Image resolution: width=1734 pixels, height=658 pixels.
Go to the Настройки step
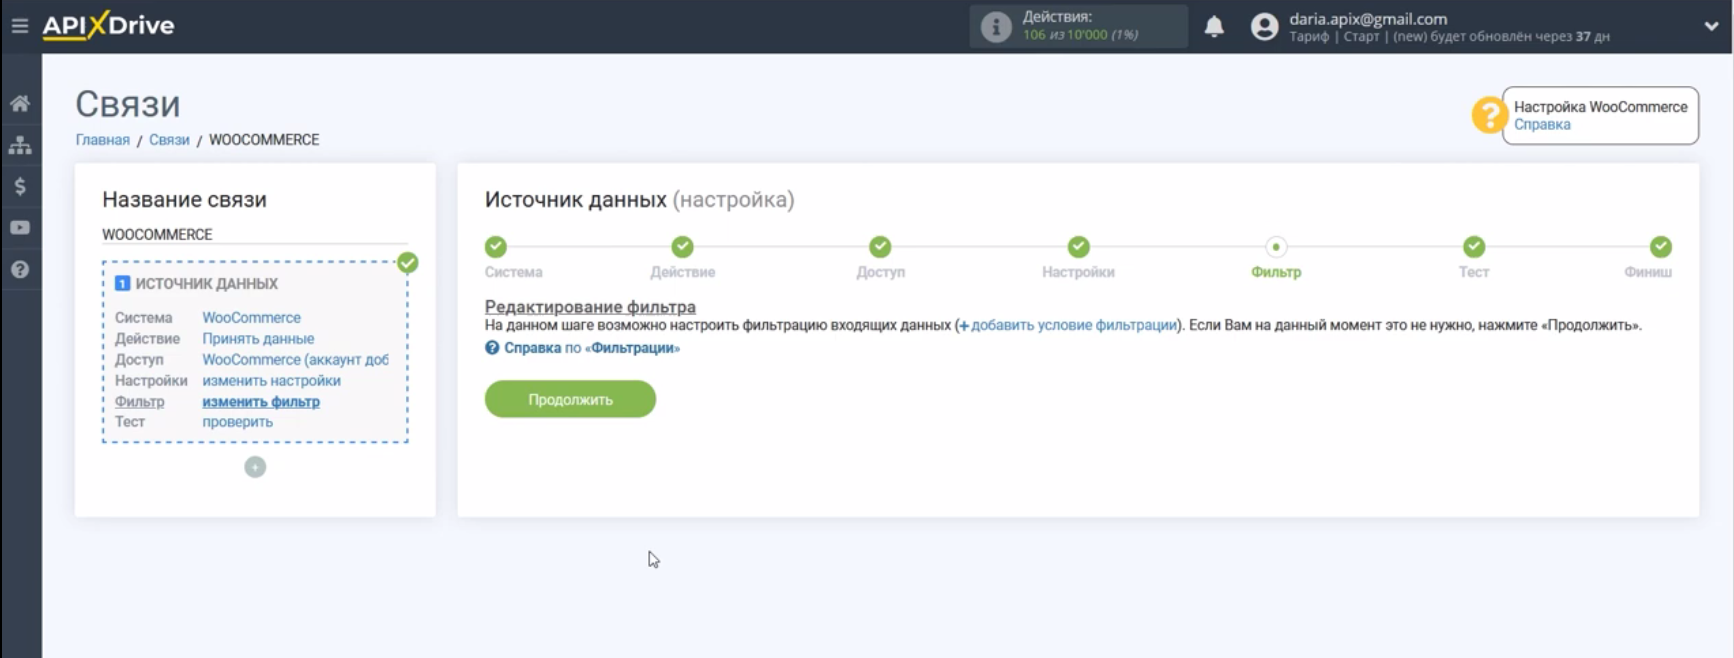pos(1078,247)
